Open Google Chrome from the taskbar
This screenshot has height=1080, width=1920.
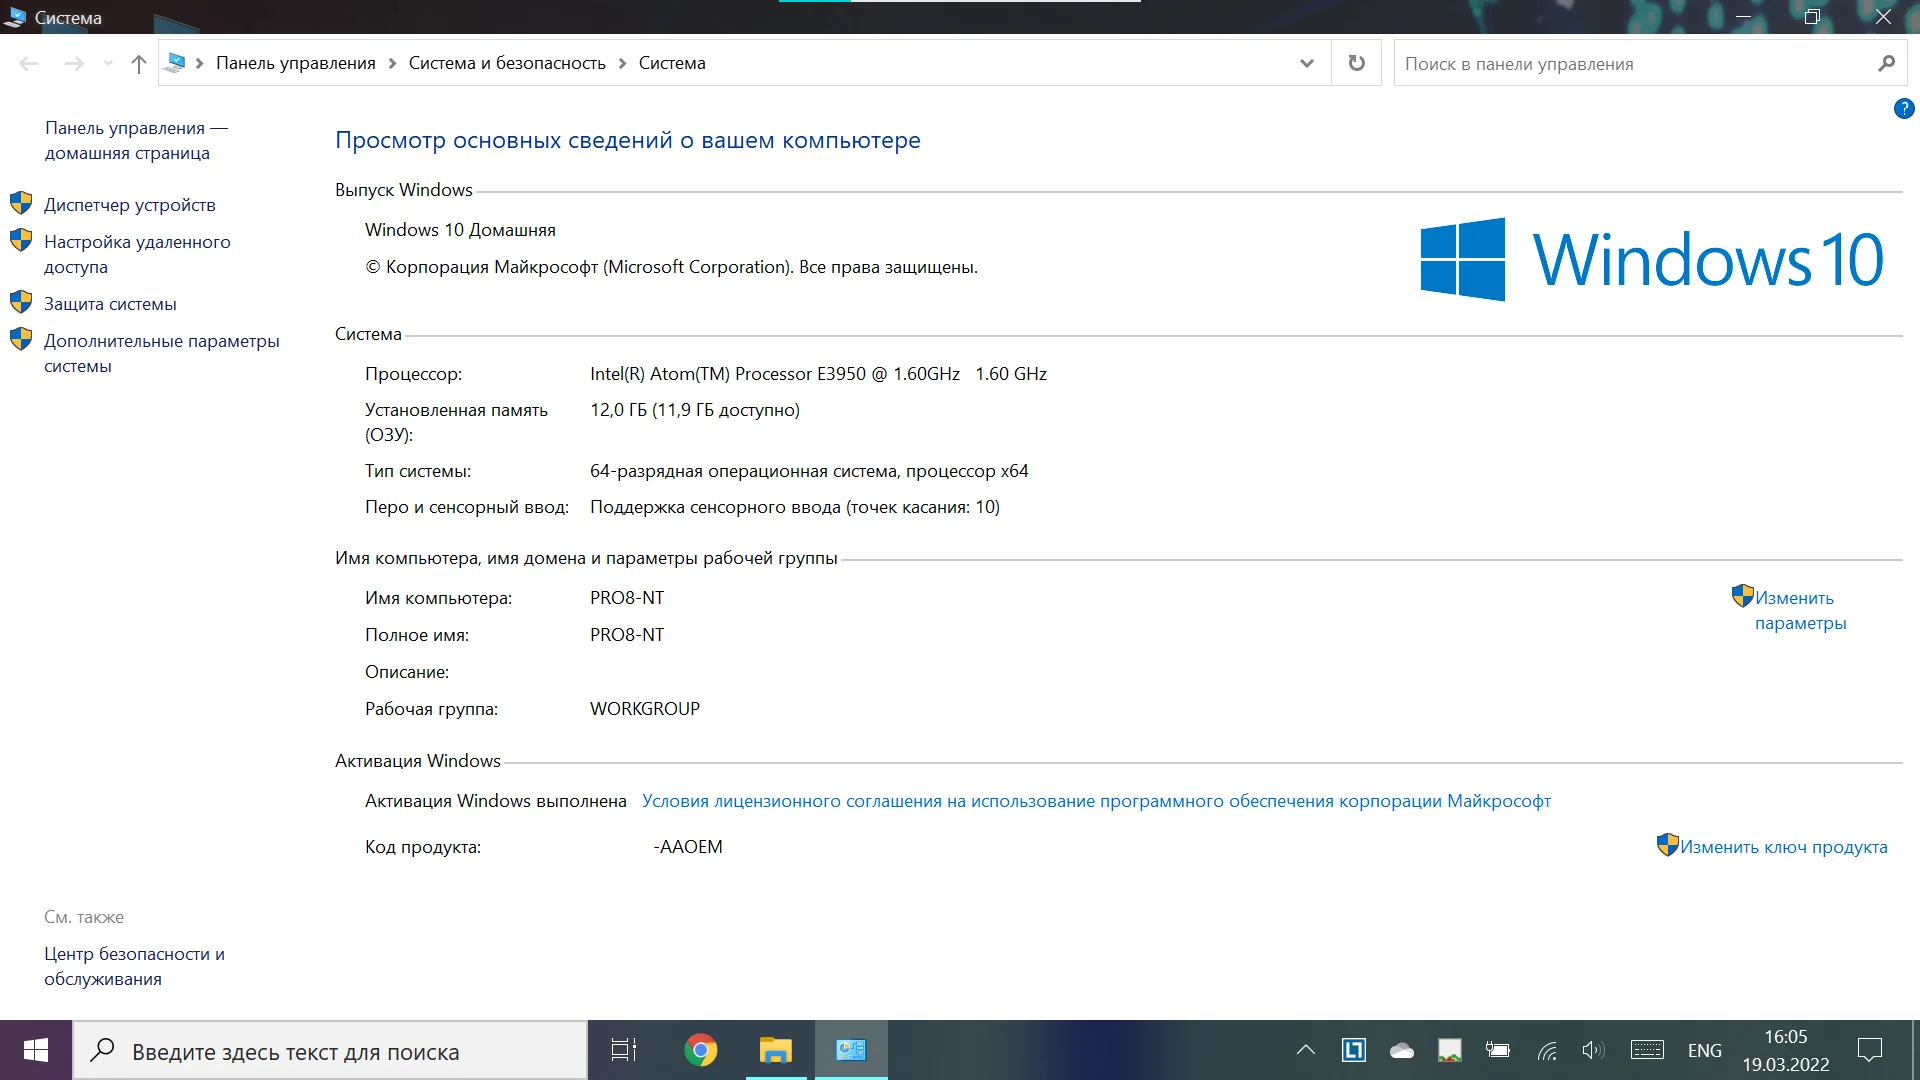coord(700,1050)
